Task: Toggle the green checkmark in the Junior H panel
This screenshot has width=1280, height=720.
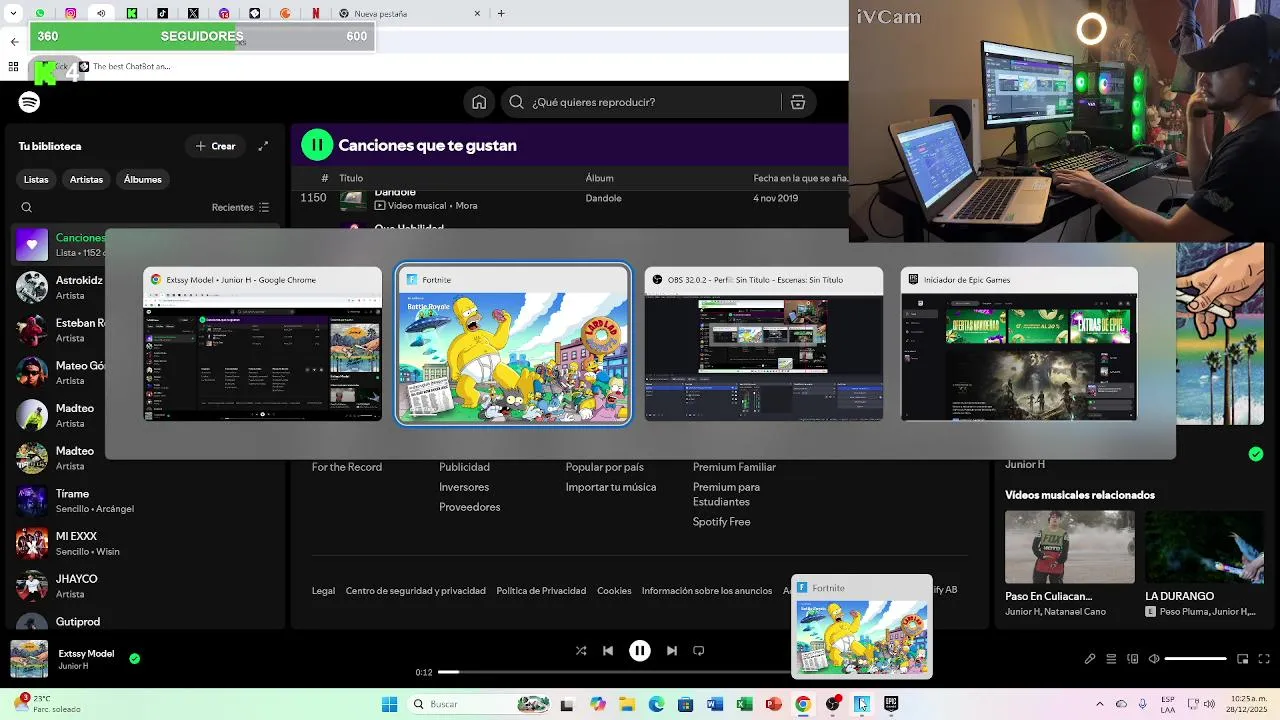Action: (x=1256, y=454)
